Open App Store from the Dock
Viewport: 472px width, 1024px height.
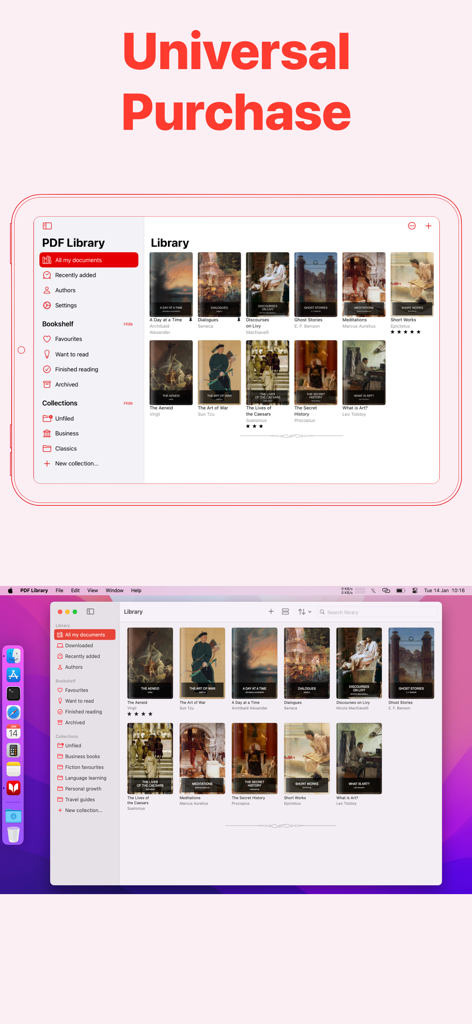tap(14, 675)
